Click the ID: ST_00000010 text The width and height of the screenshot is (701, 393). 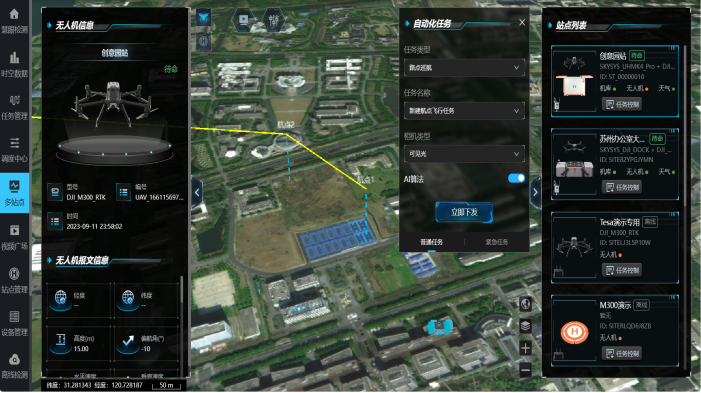622,76
